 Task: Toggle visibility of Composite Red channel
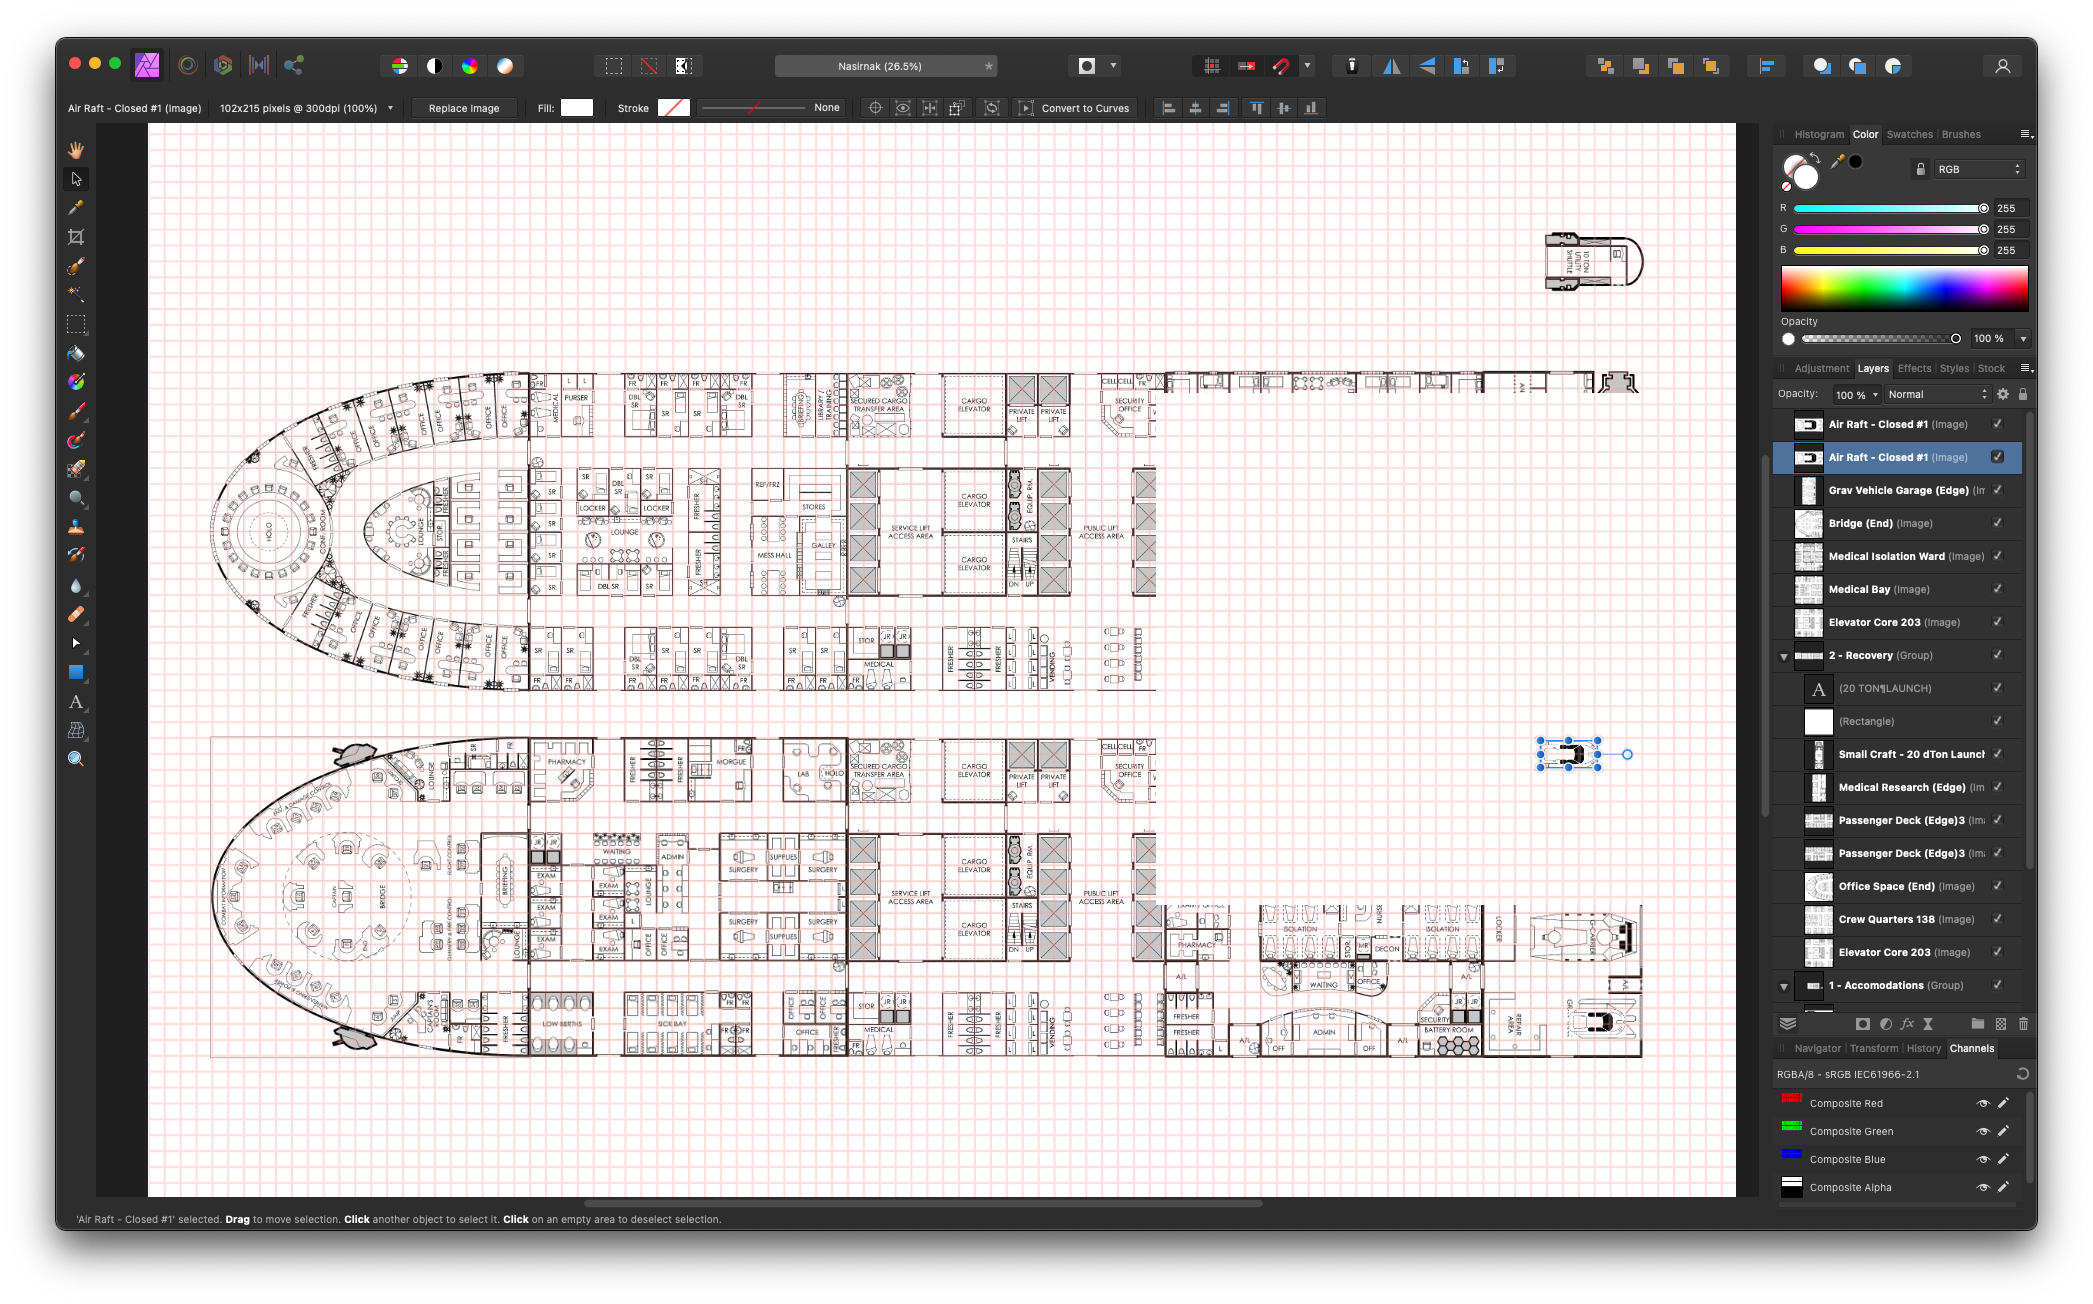(1983, 1103)
